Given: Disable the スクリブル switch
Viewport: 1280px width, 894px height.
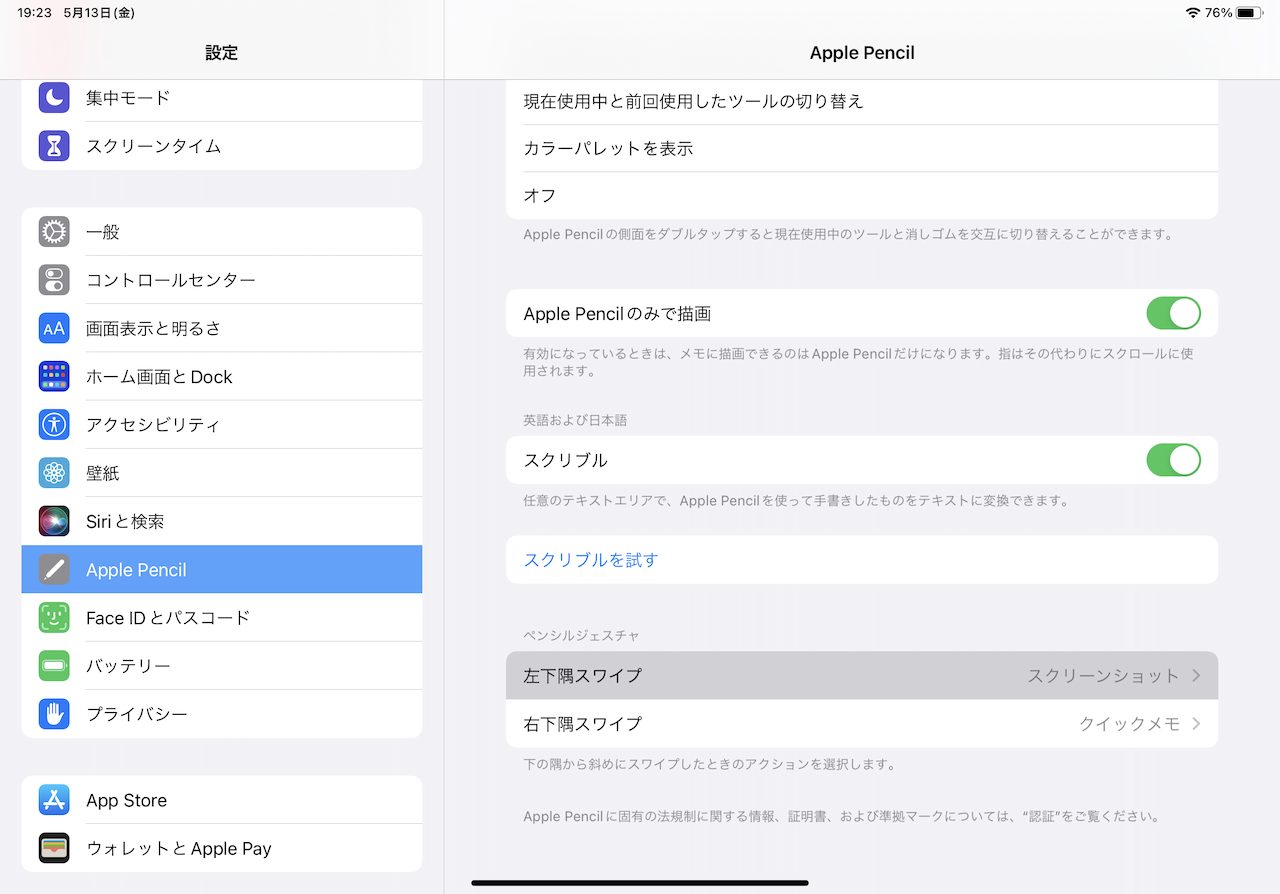Looking at the screenshot, I should click(1173, 460).
